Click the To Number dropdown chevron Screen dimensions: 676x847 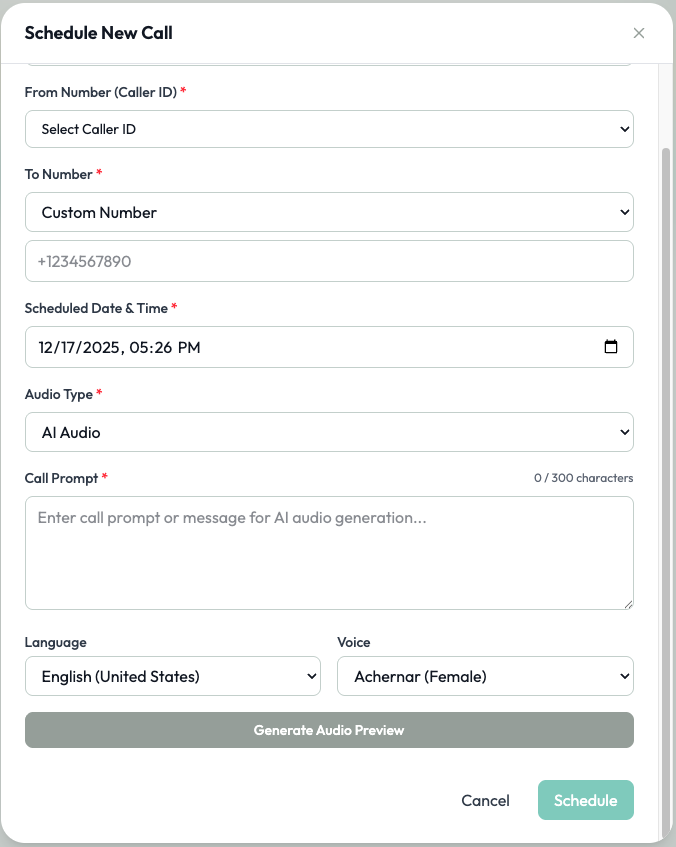tap(624, 212)
